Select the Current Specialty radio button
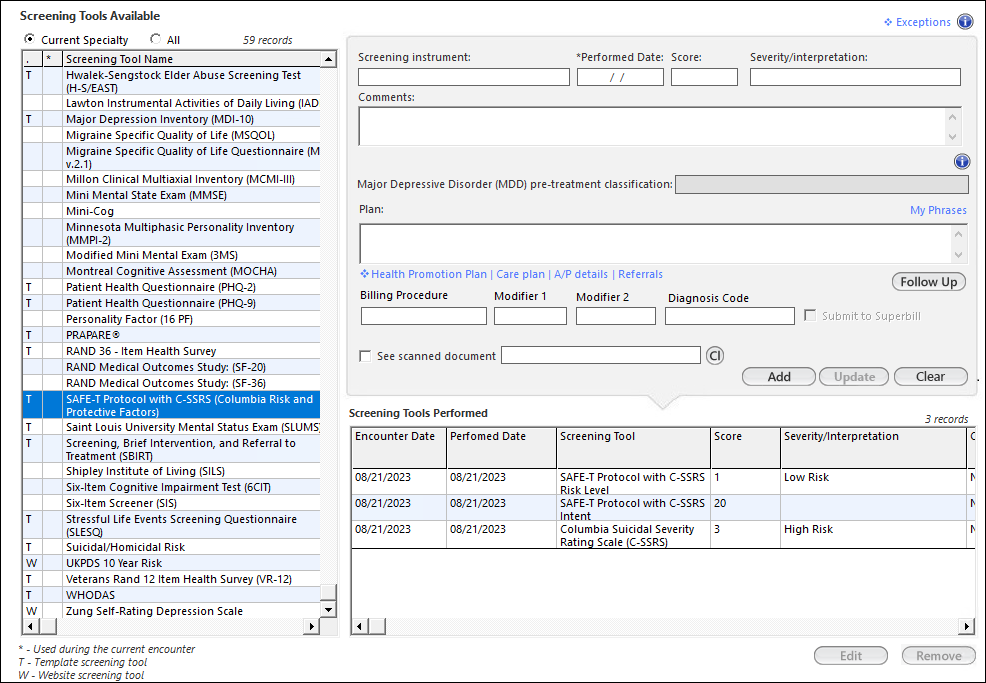 (x=30, y=40)
